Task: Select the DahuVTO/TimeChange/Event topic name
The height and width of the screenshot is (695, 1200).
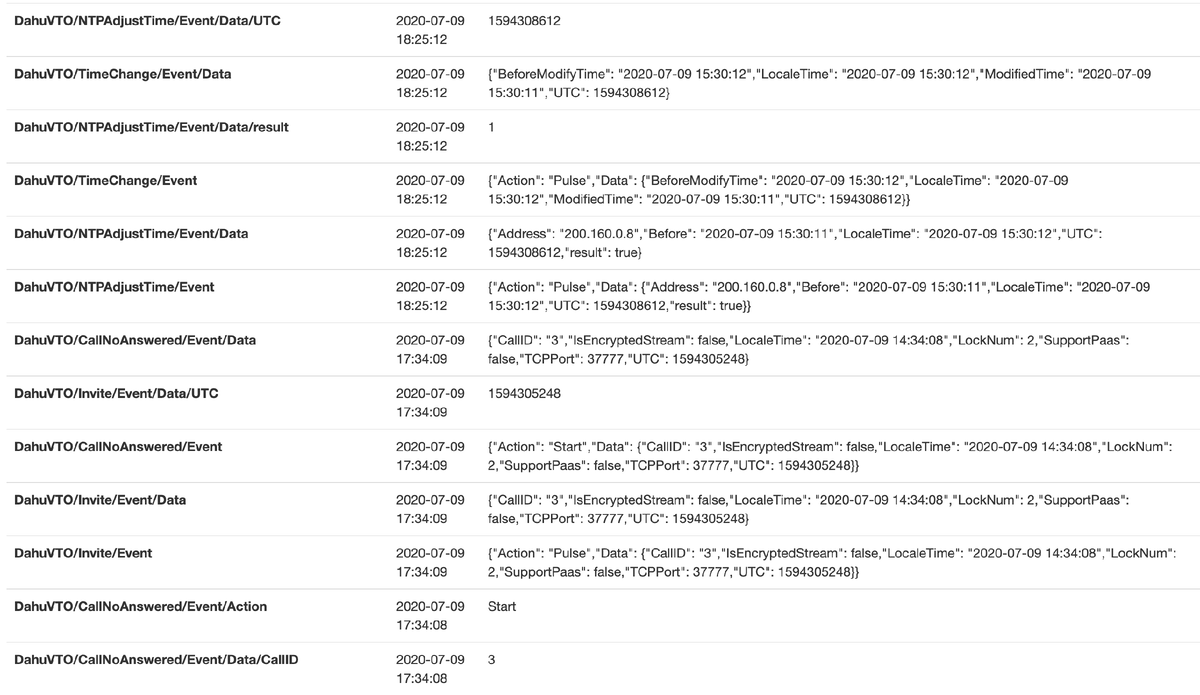Action: (x=105, y=181)
